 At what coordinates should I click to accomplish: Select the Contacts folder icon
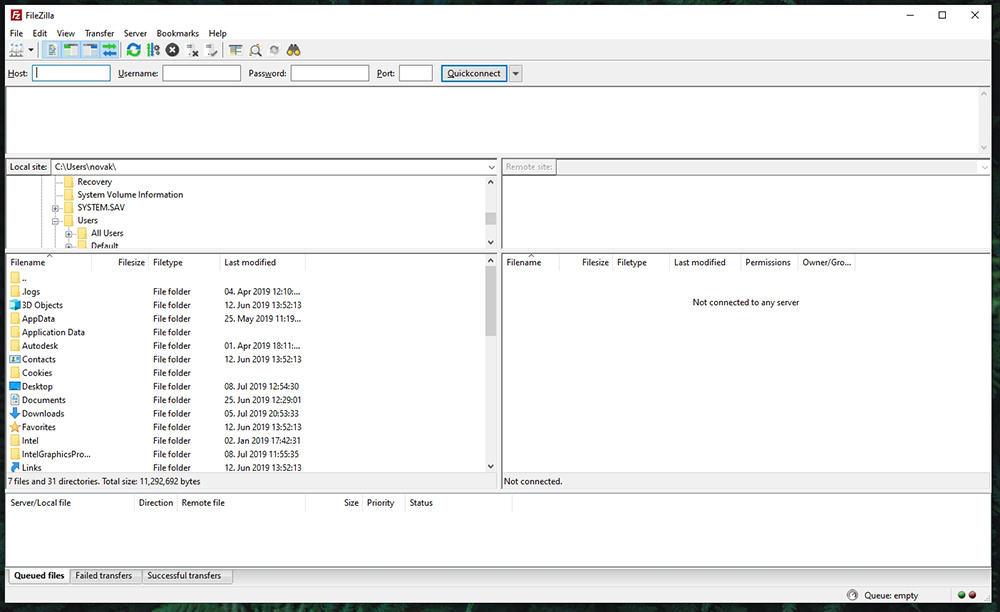click(x=15, y=359)
